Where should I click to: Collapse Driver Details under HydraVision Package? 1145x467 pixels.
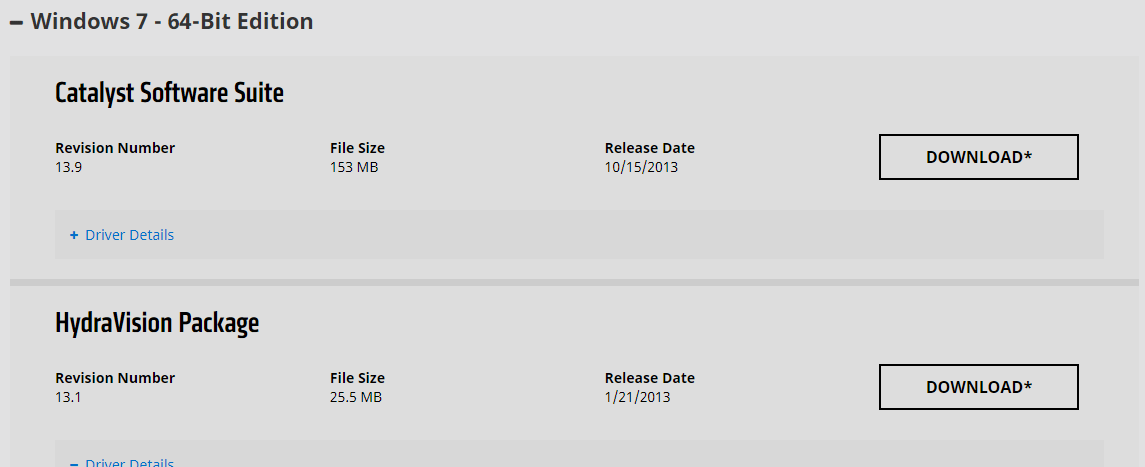coord(129,463)
